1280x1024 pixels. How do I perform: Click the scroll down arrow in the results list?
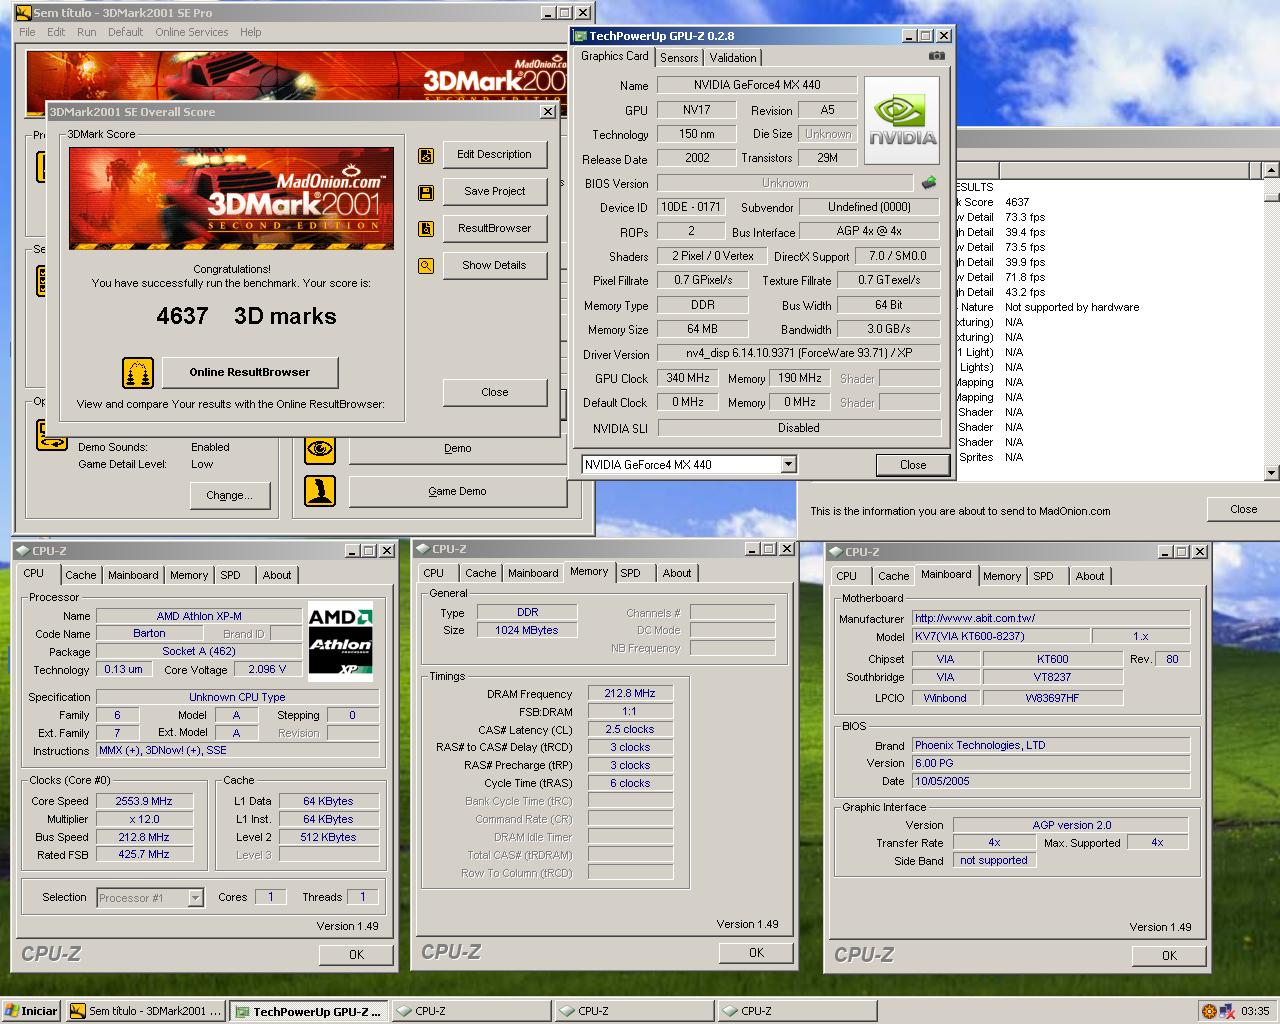tap(1272, 472)
